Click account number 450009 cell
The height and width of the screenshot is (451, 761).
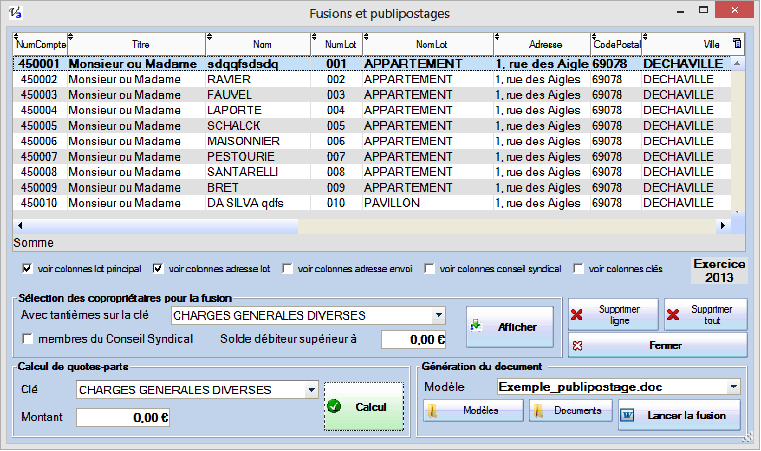40,187
